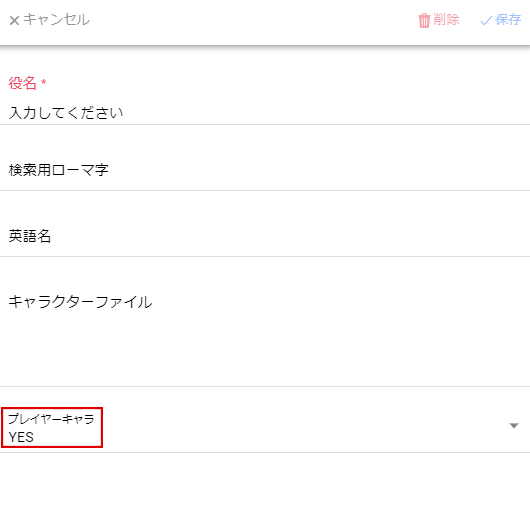This screenshot has width=530, height=529.
Task: Open the プレイヤーキャラ select by its label
Action: (x=51, y=419)
